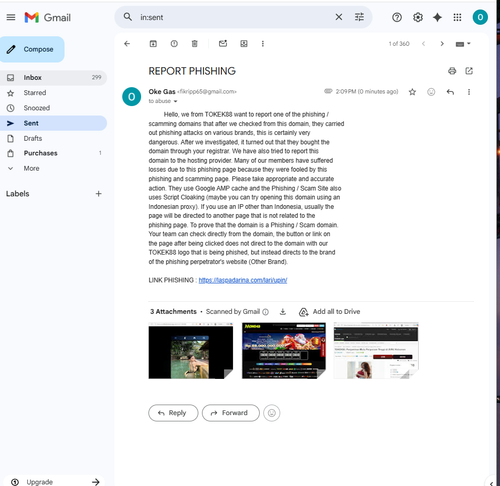Open second attachment casino banner screenshot
500x486 pixels.
[284, 350]
